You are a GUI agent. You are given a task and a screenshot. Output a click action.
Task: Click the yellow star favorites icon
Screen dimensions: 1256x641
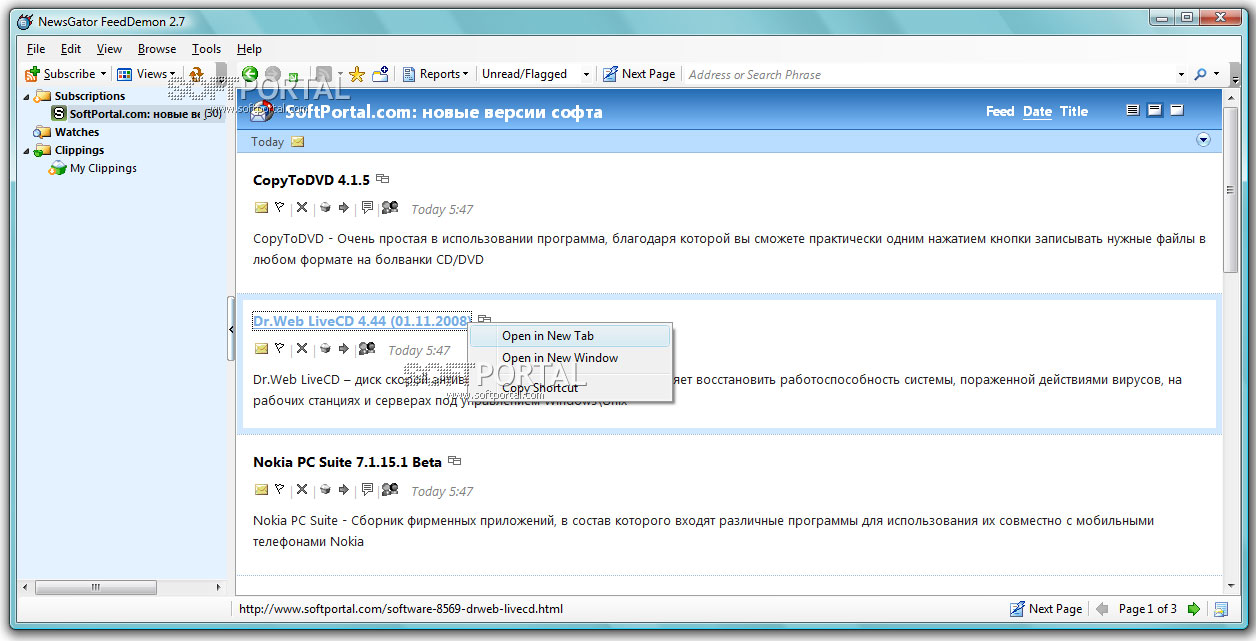(x=356, y=74)
